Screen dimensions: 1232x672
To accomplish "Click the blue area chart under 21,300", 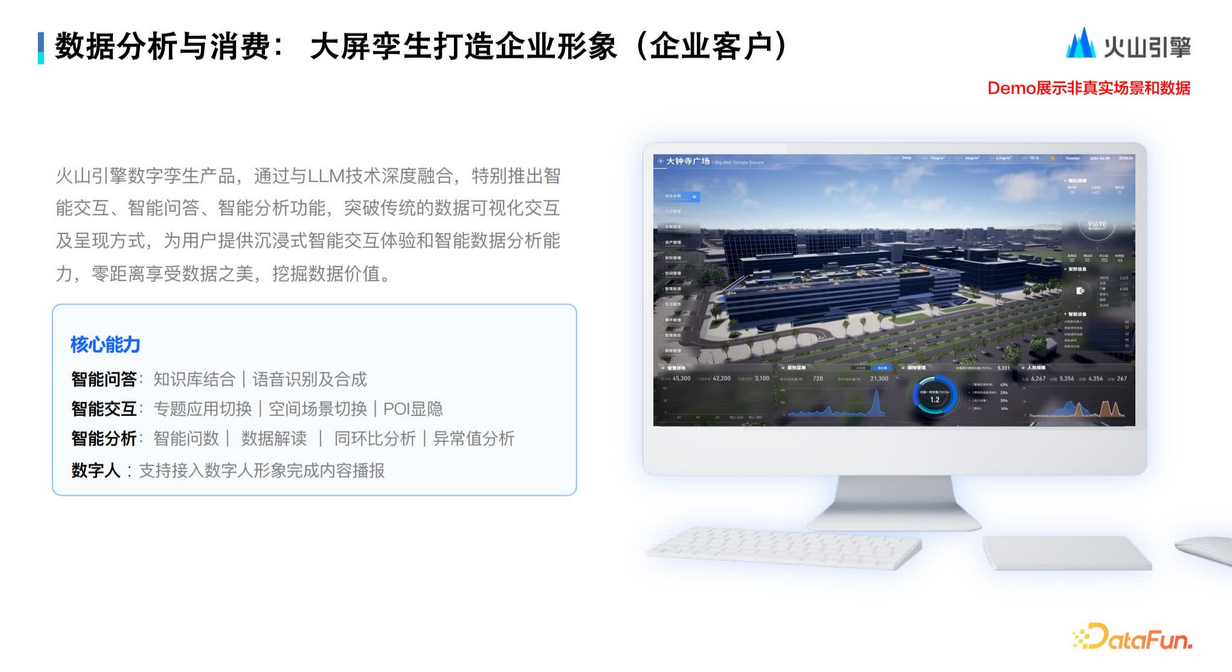I will coord(837,403).
